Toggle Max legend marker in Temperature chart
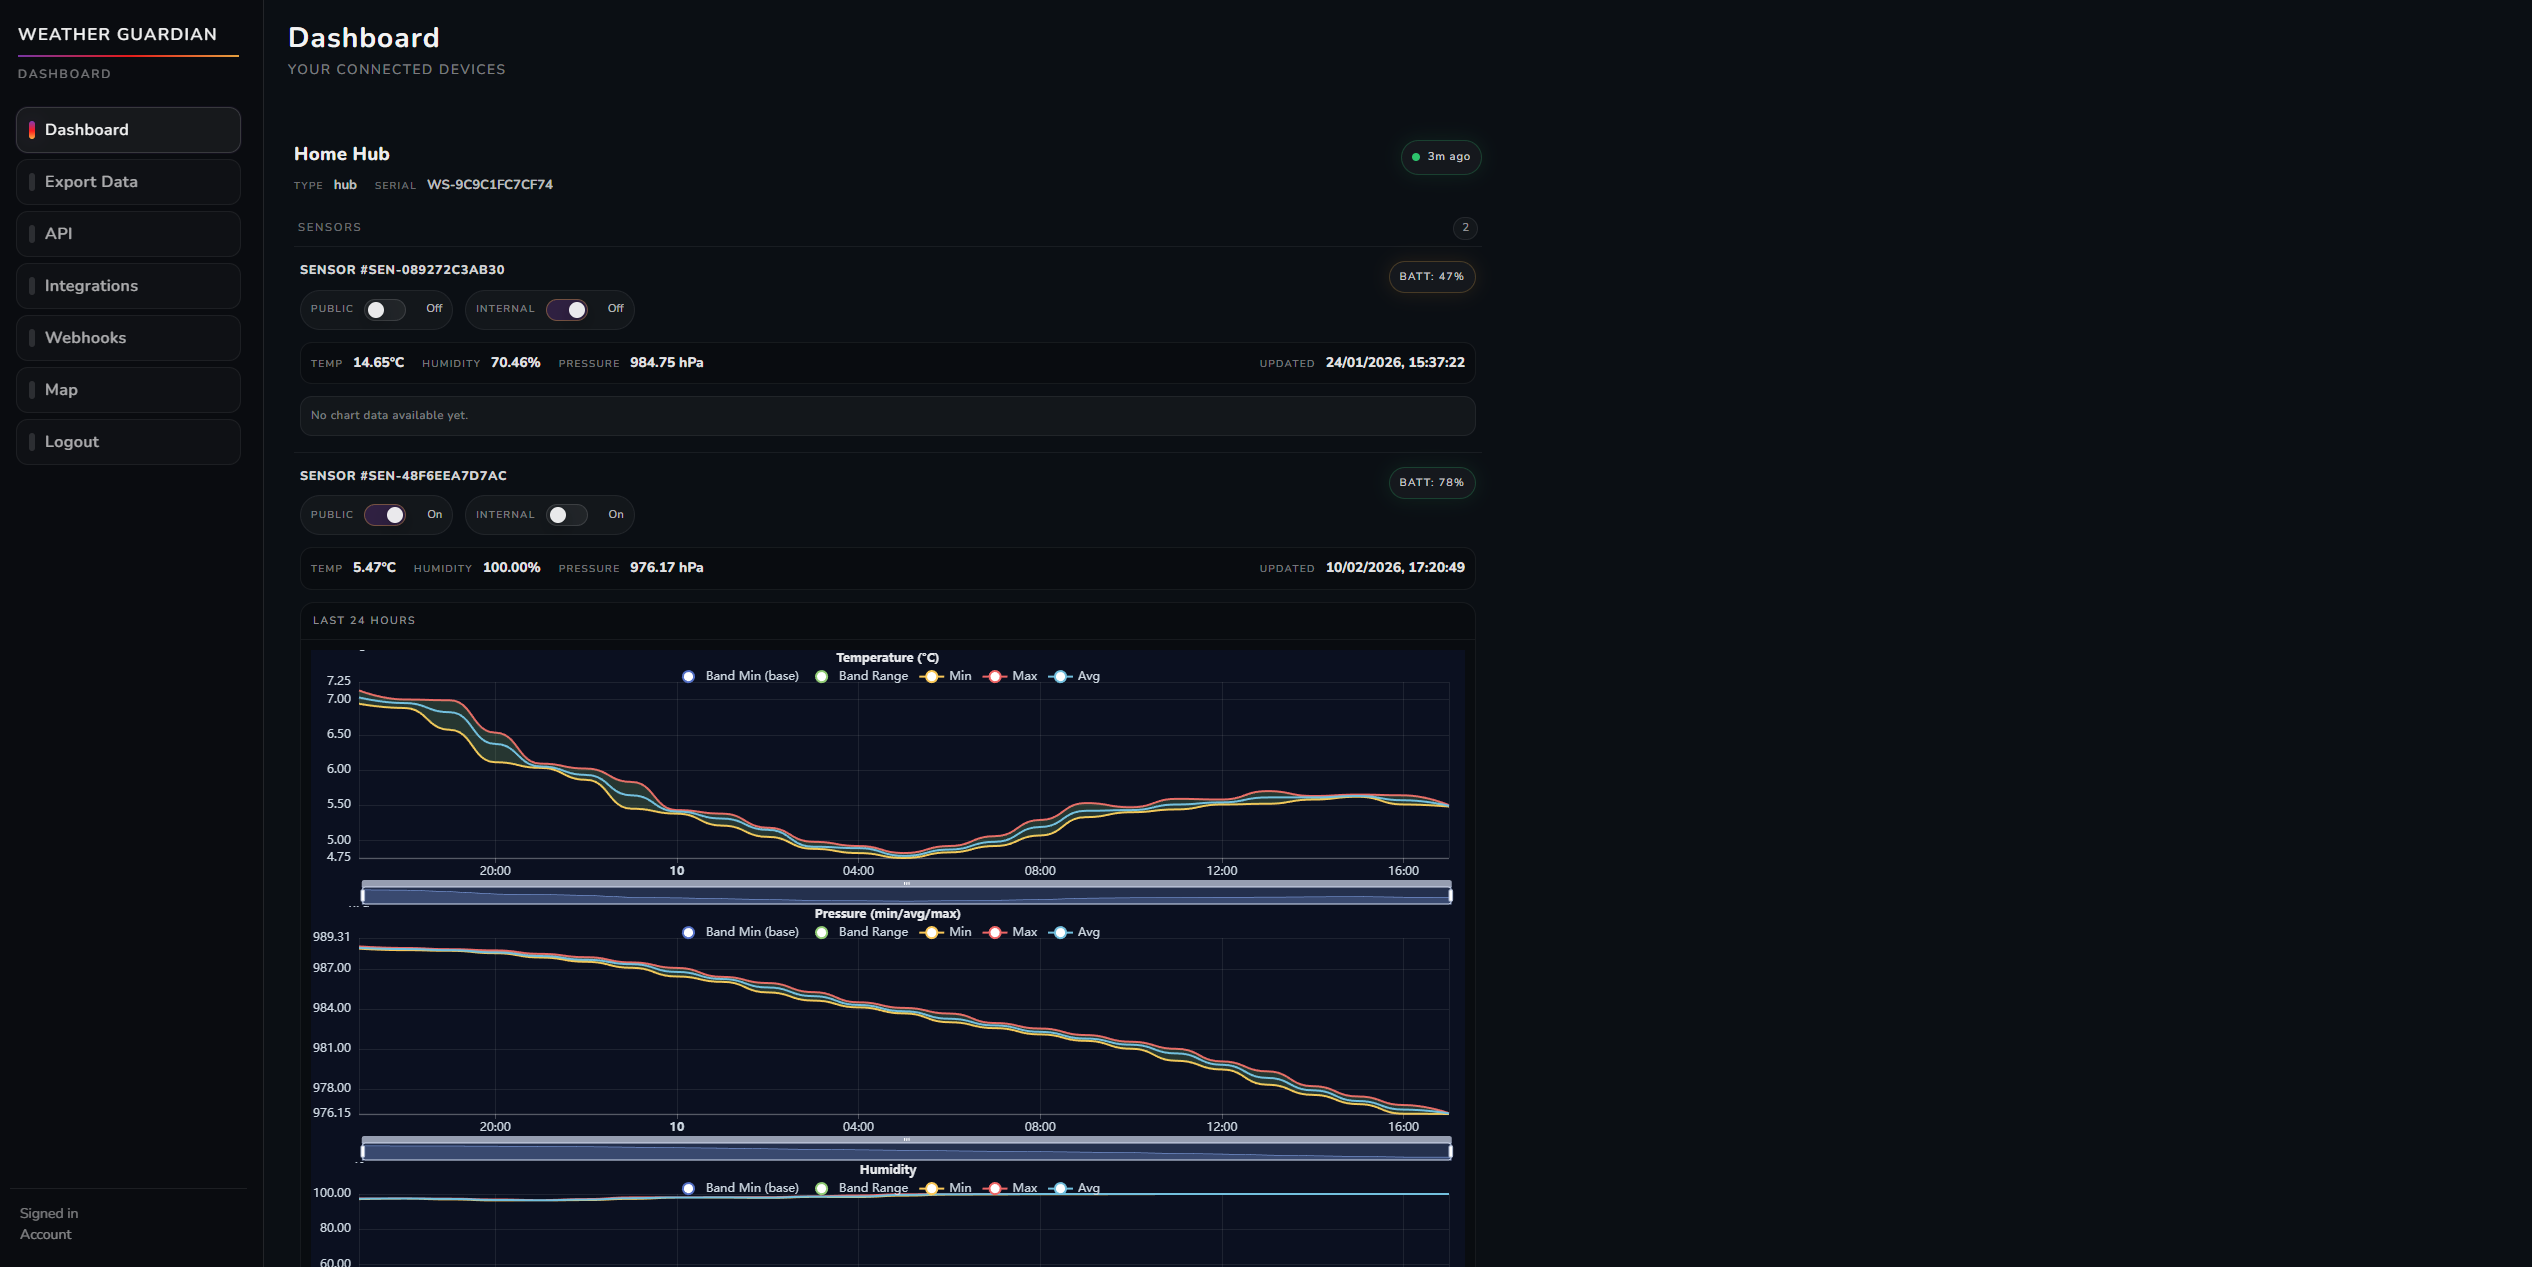Image resolution: width=2532 pixels, height=1267 pixels. click(x=995, y=677)
